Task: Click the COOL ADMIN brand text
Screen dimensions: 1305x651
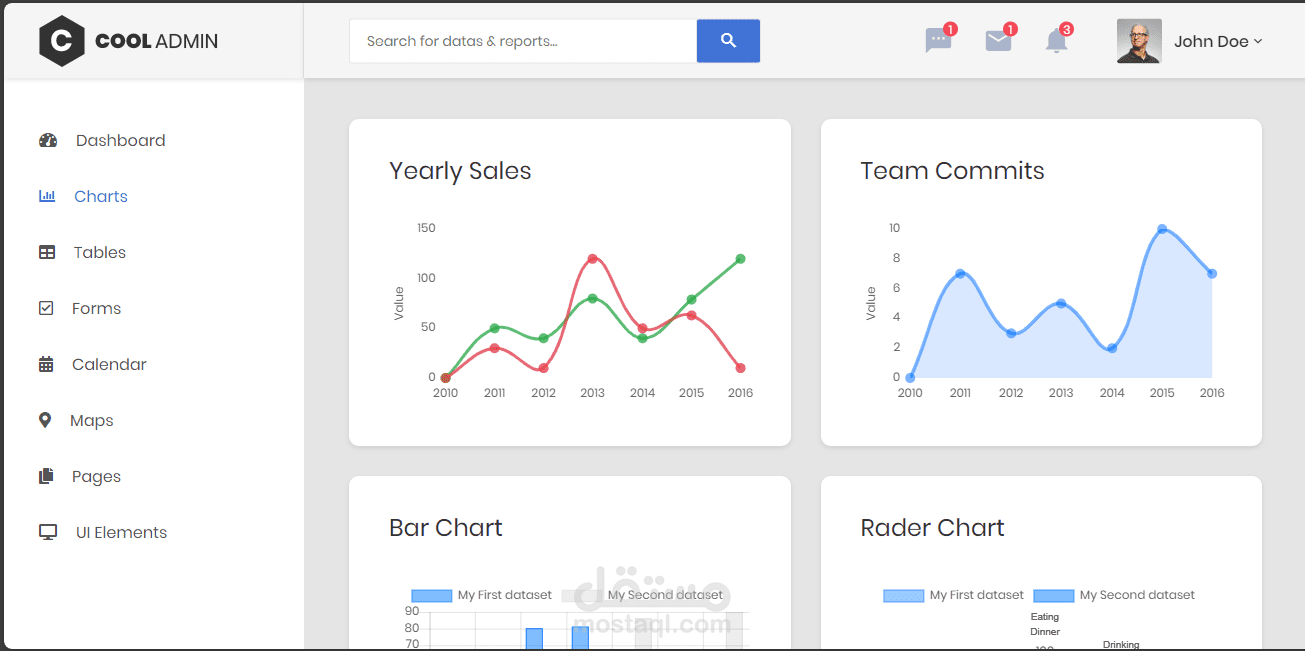Action: click(156, 41)
